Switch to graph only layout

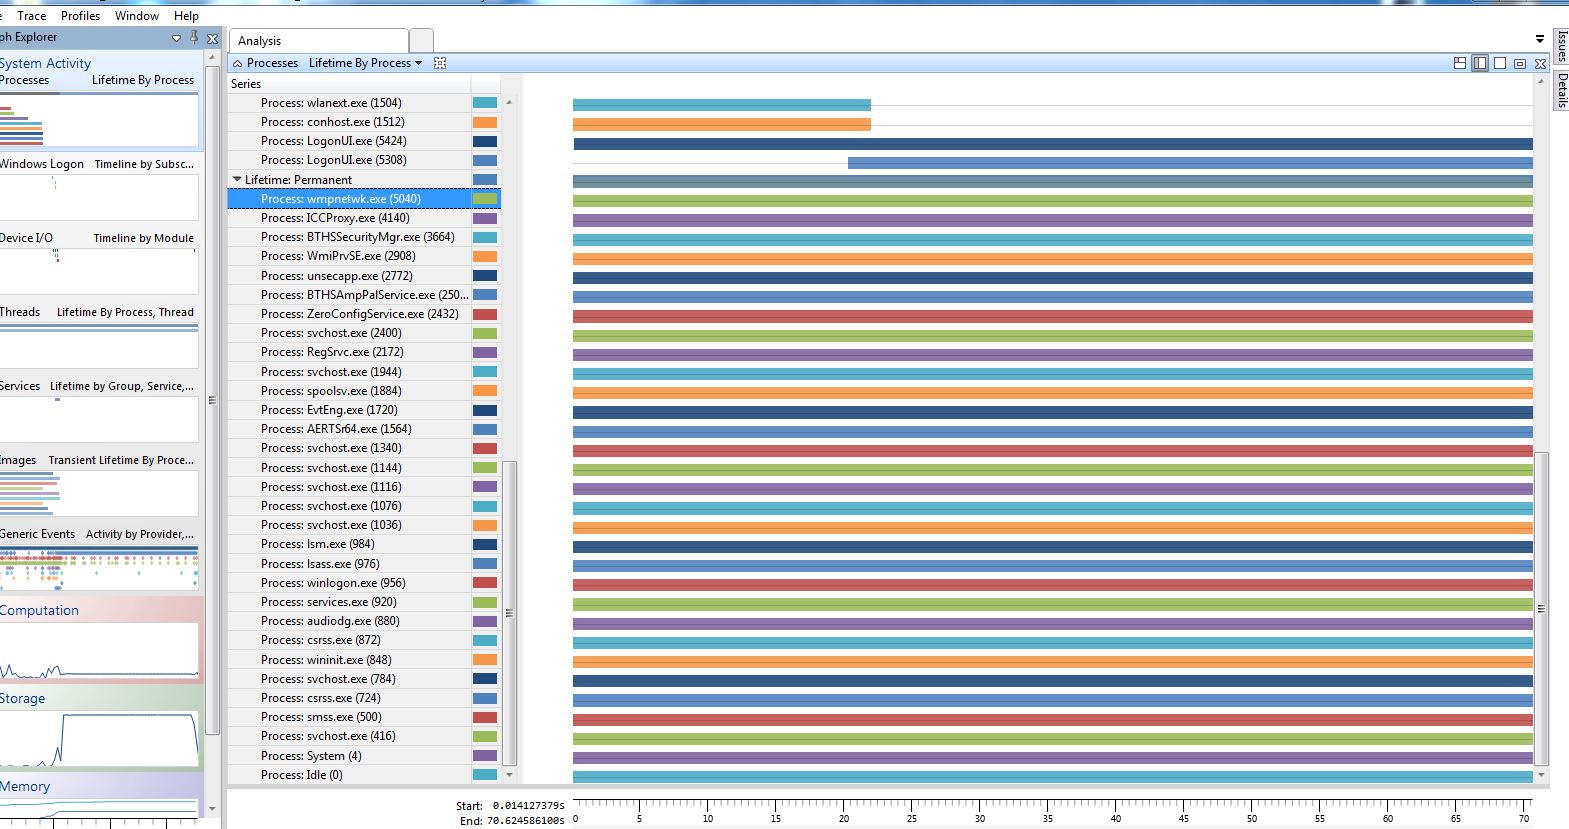1500,63
